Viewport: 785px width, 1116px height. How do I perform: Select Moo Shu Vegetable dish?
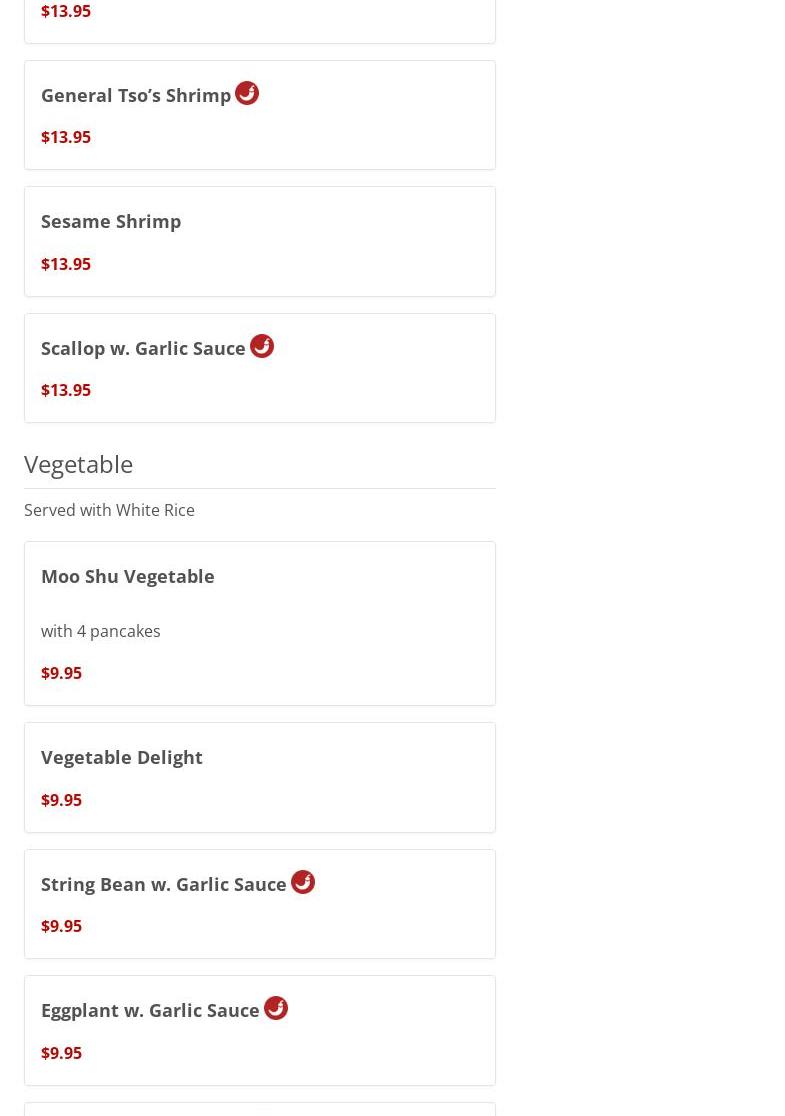coord(128,576)
